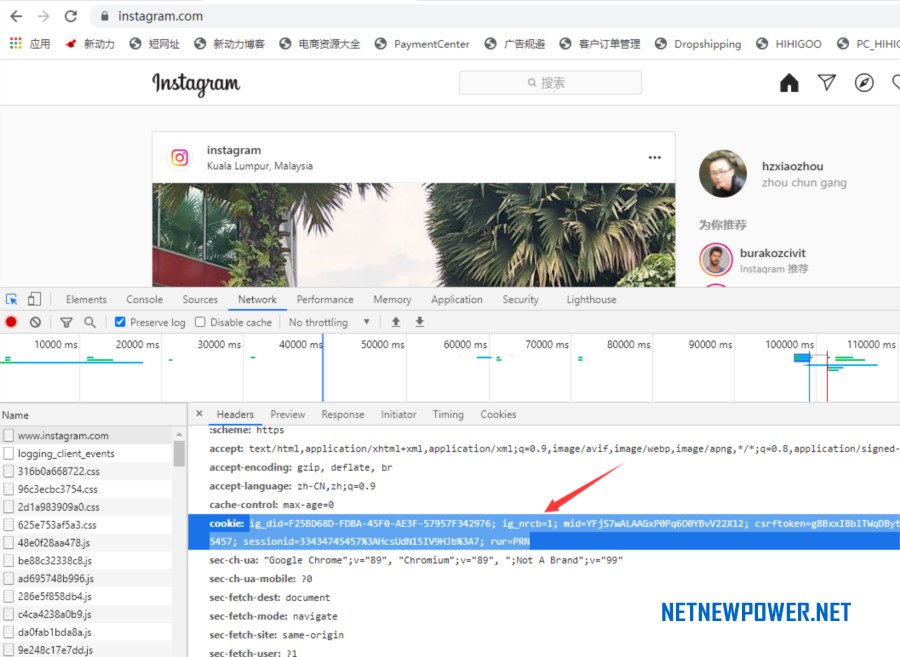Screen dimensions: 900x657
Task: Click the Name column header
Action: (93, 415)
